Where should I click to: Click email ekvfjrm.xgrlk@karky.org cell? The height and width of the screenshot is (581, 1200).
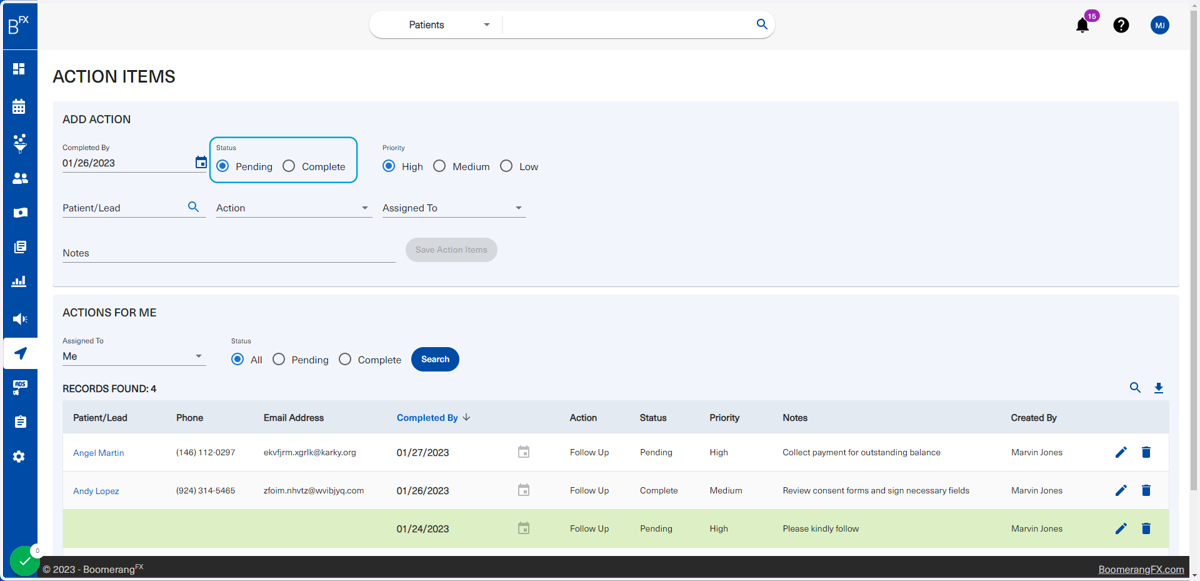point(310,453)
